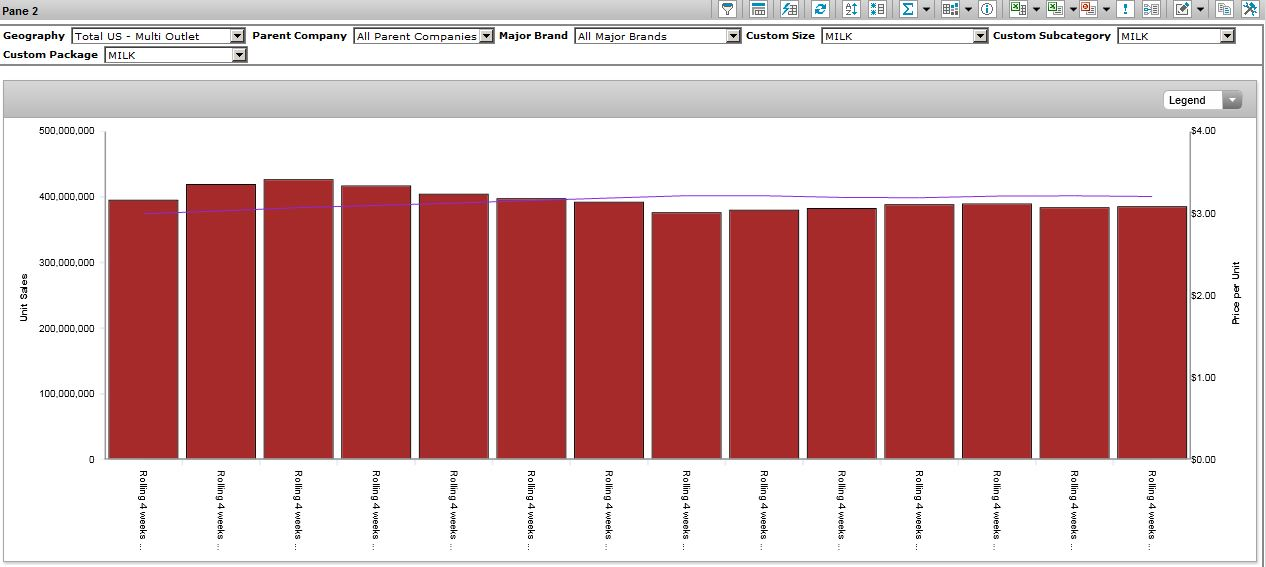Click the sort A-Z icon
Viewport: 1266px width, 567px height.
(851, 9)
